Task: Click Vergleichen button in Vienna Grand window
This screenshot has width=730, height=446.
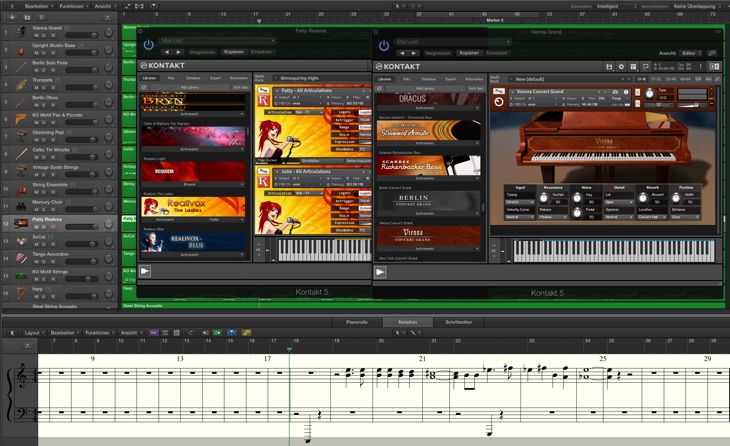Action: [438, 53]
